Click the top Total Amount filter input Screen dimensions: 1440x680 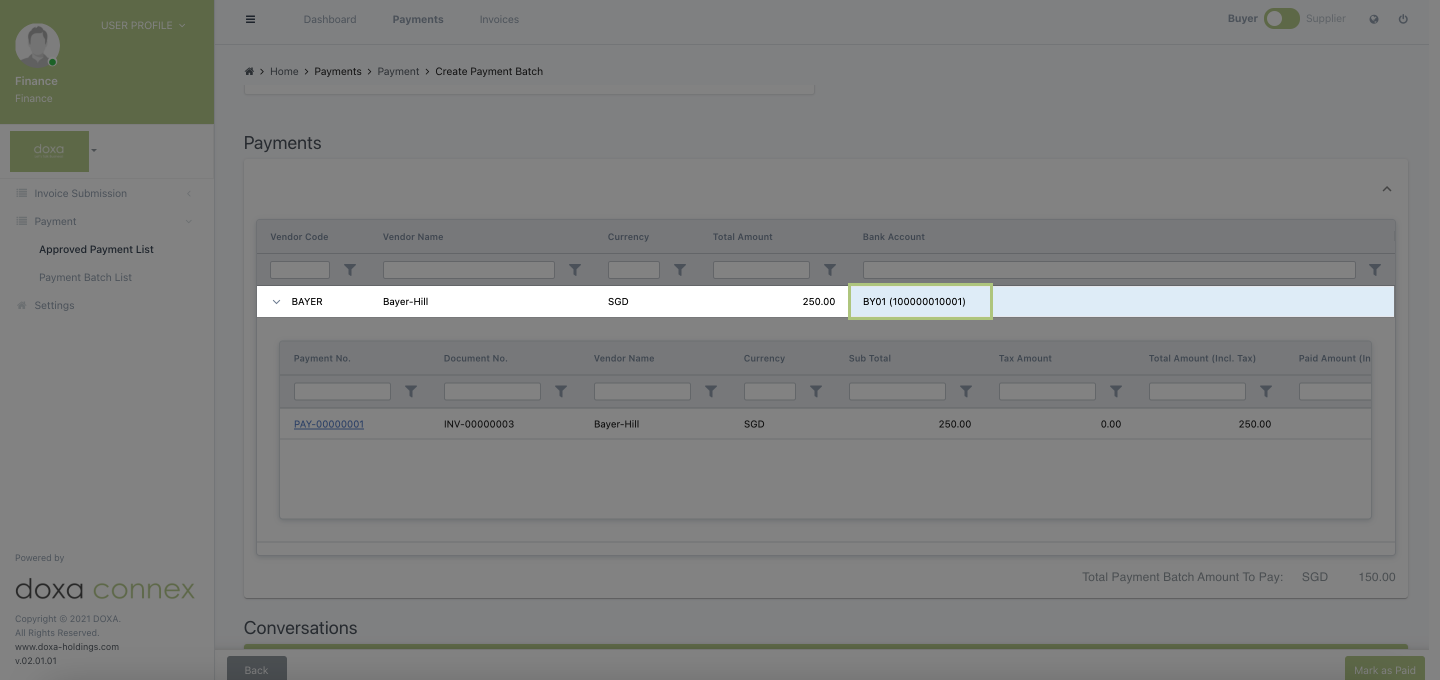761,270
